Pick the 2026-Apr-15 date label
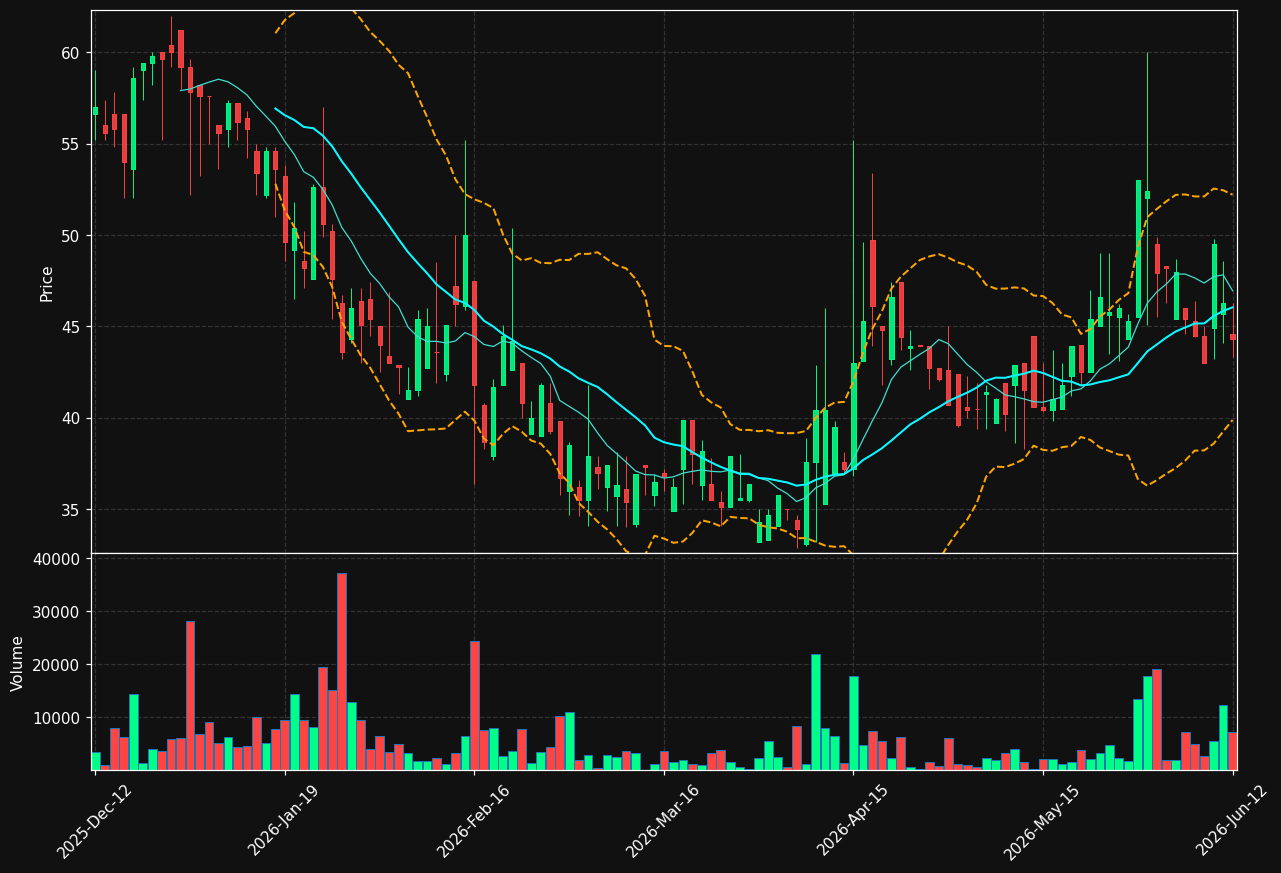The height and width of the screenshot is (873, 1281). [x=854, y=820]
